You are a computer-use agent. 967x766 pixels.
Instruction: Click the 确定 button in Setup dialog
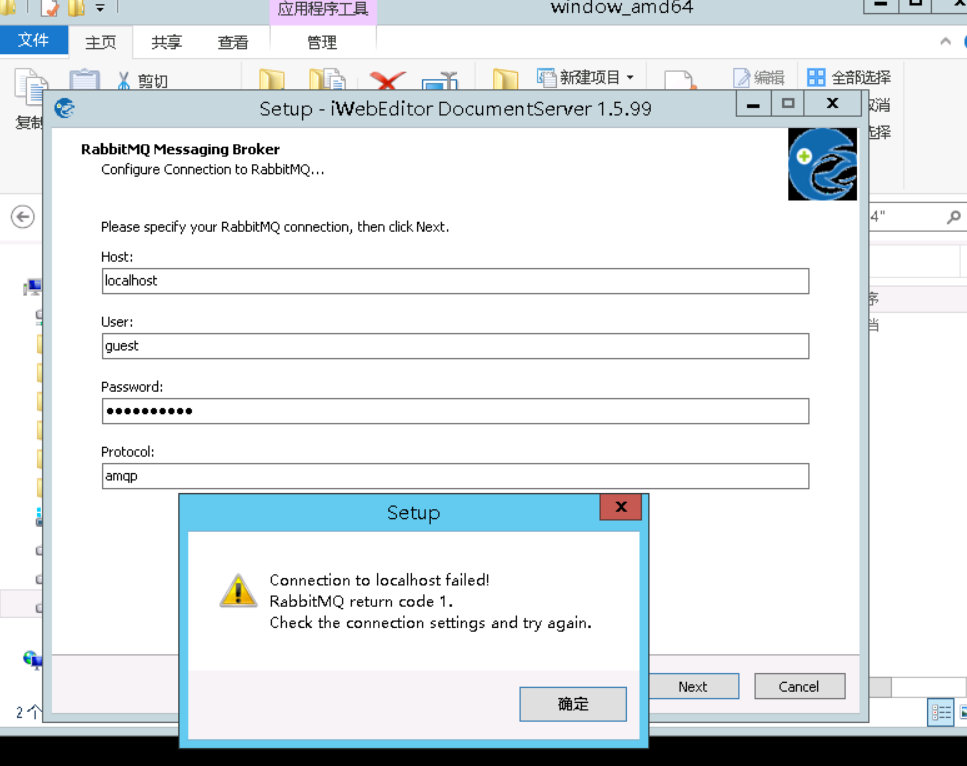coord(573,704)
